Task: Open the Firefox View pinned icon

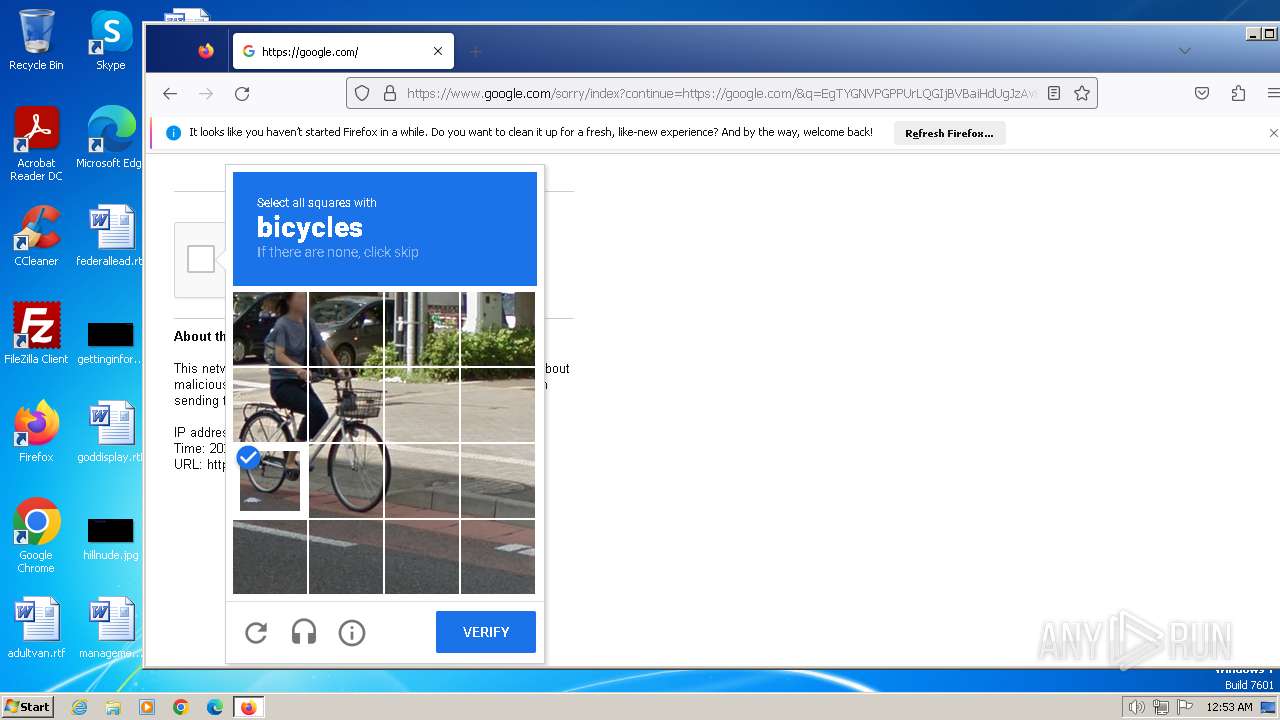Action: [206, 51]
